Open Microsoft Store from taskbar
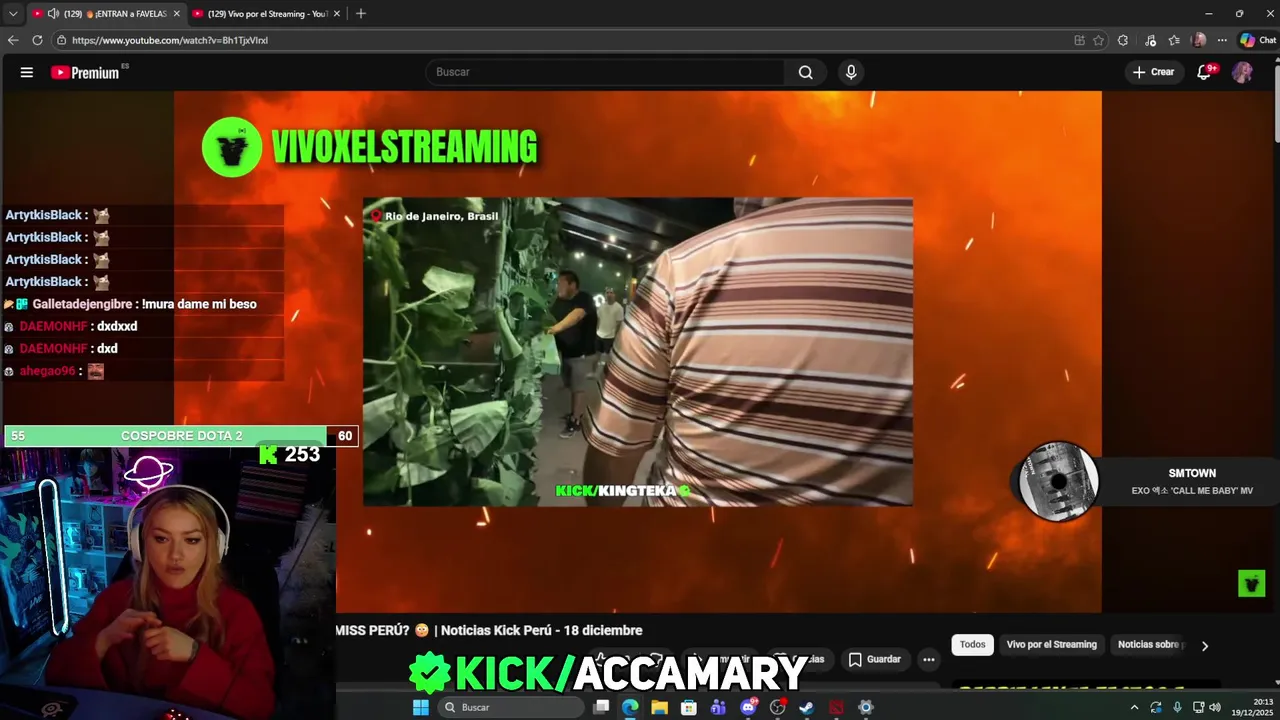 pos(689,707)
